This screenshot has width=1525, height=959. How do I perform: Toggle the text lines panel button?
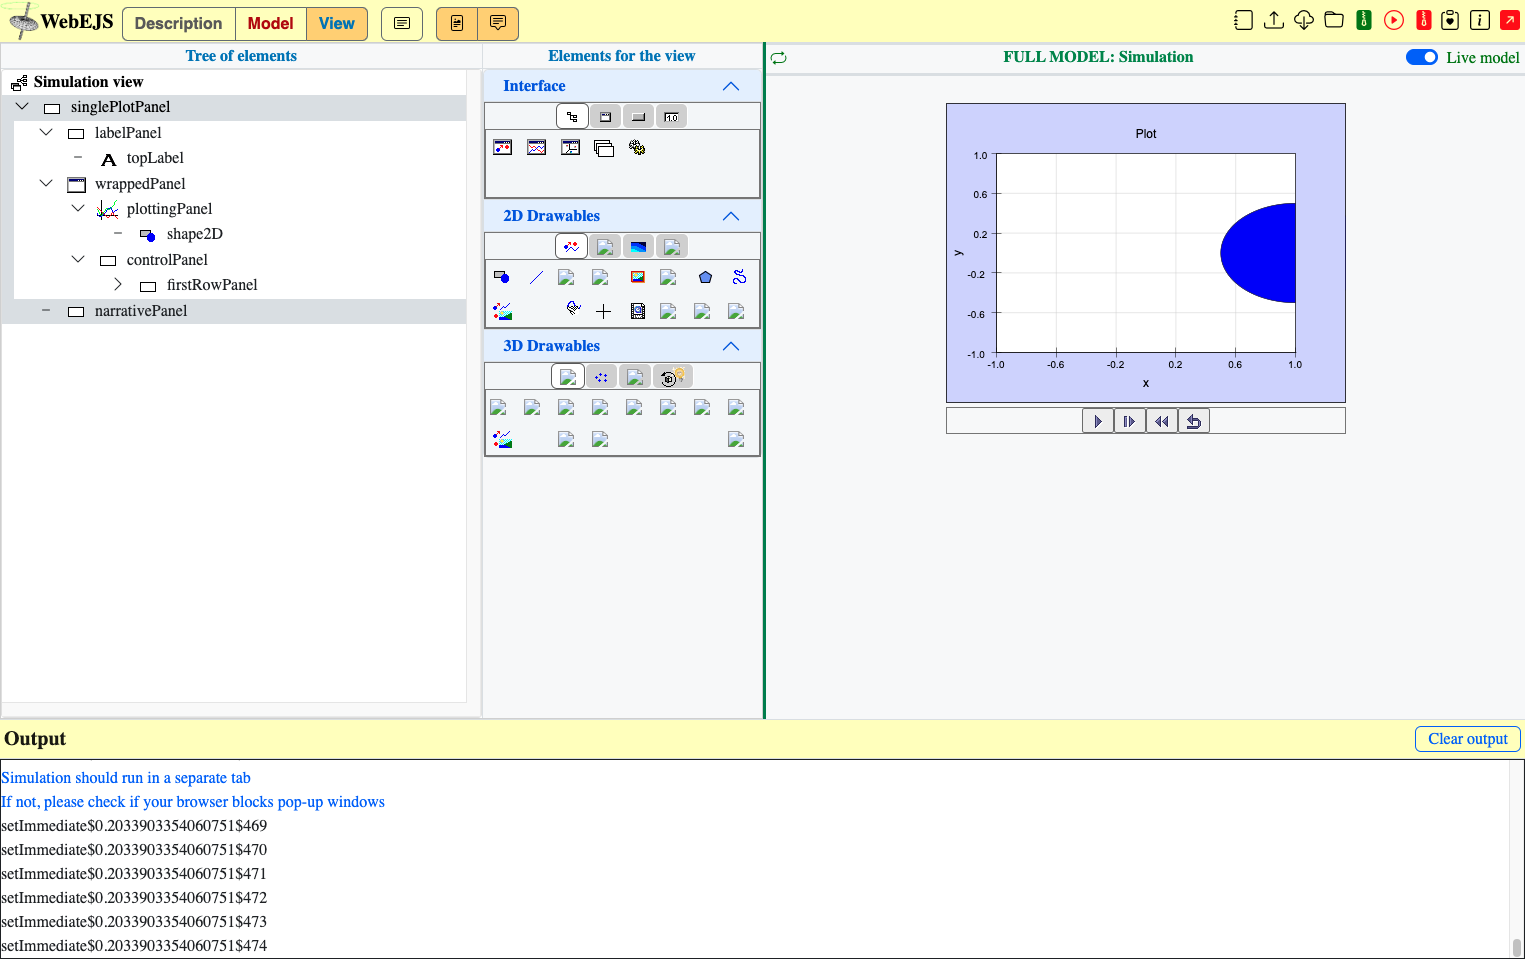point(402,23)
